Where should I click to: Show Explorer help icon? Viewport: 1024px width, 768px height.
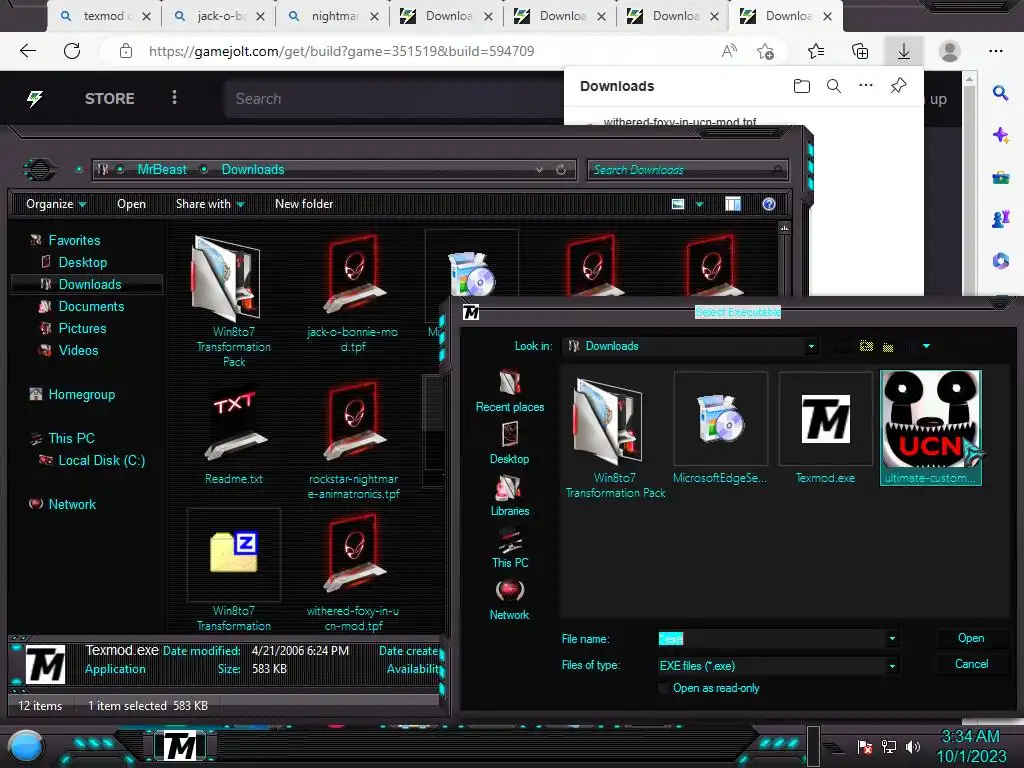(769, 204)
